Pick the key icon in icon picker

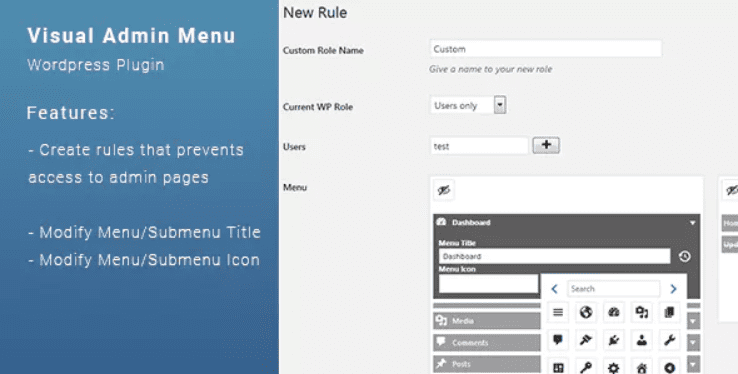586,366
